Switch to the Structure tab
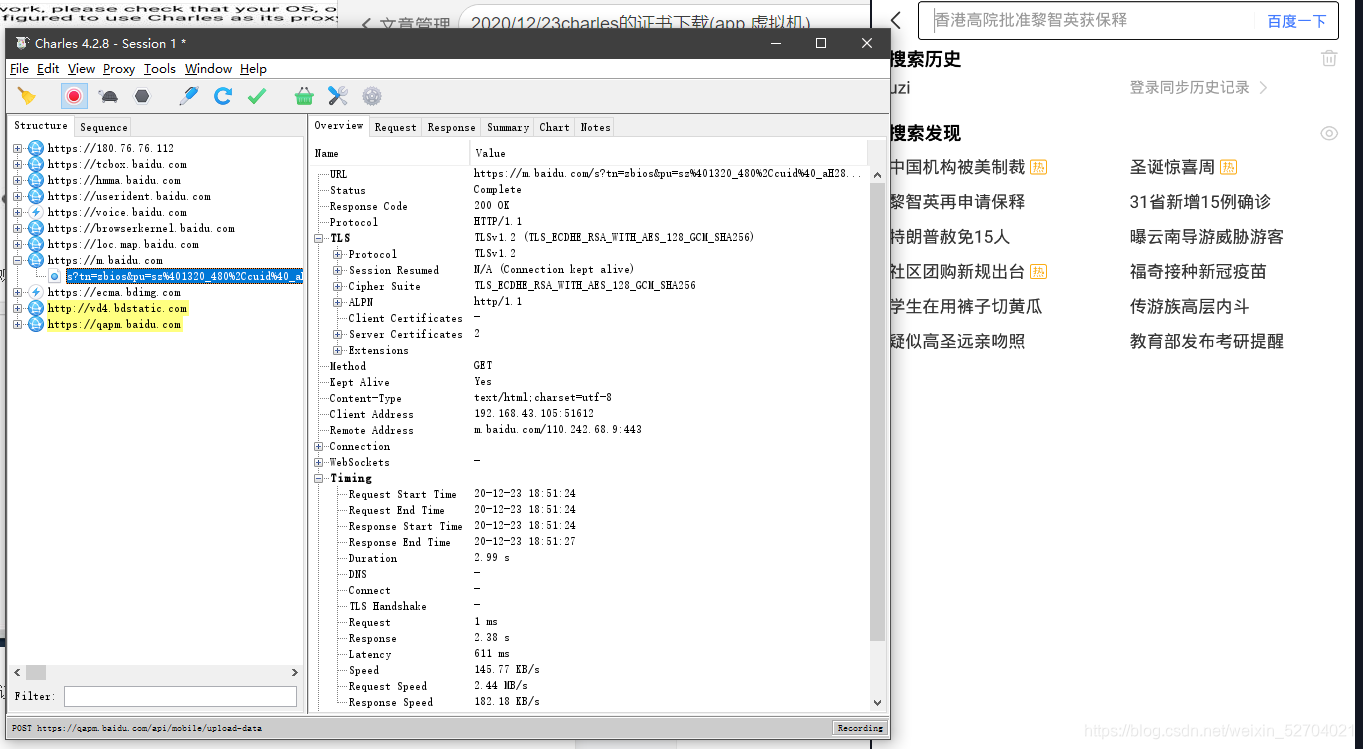This screenshot has height=749, width=1363. pos(41,126)
